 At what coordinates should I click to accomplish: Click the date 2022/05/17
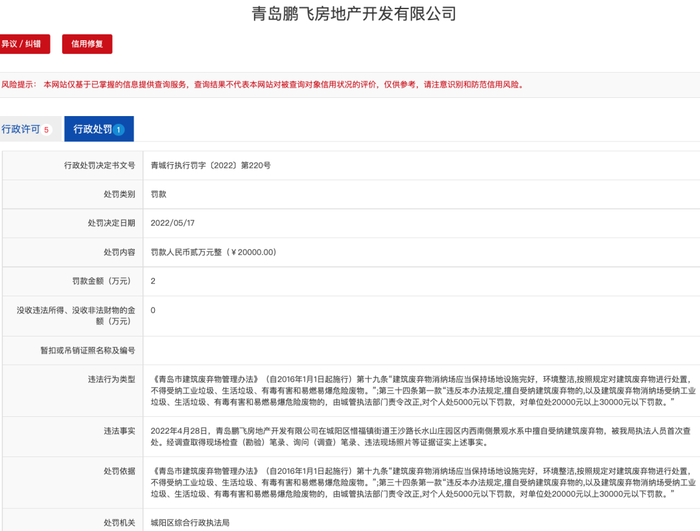point(172,223)
